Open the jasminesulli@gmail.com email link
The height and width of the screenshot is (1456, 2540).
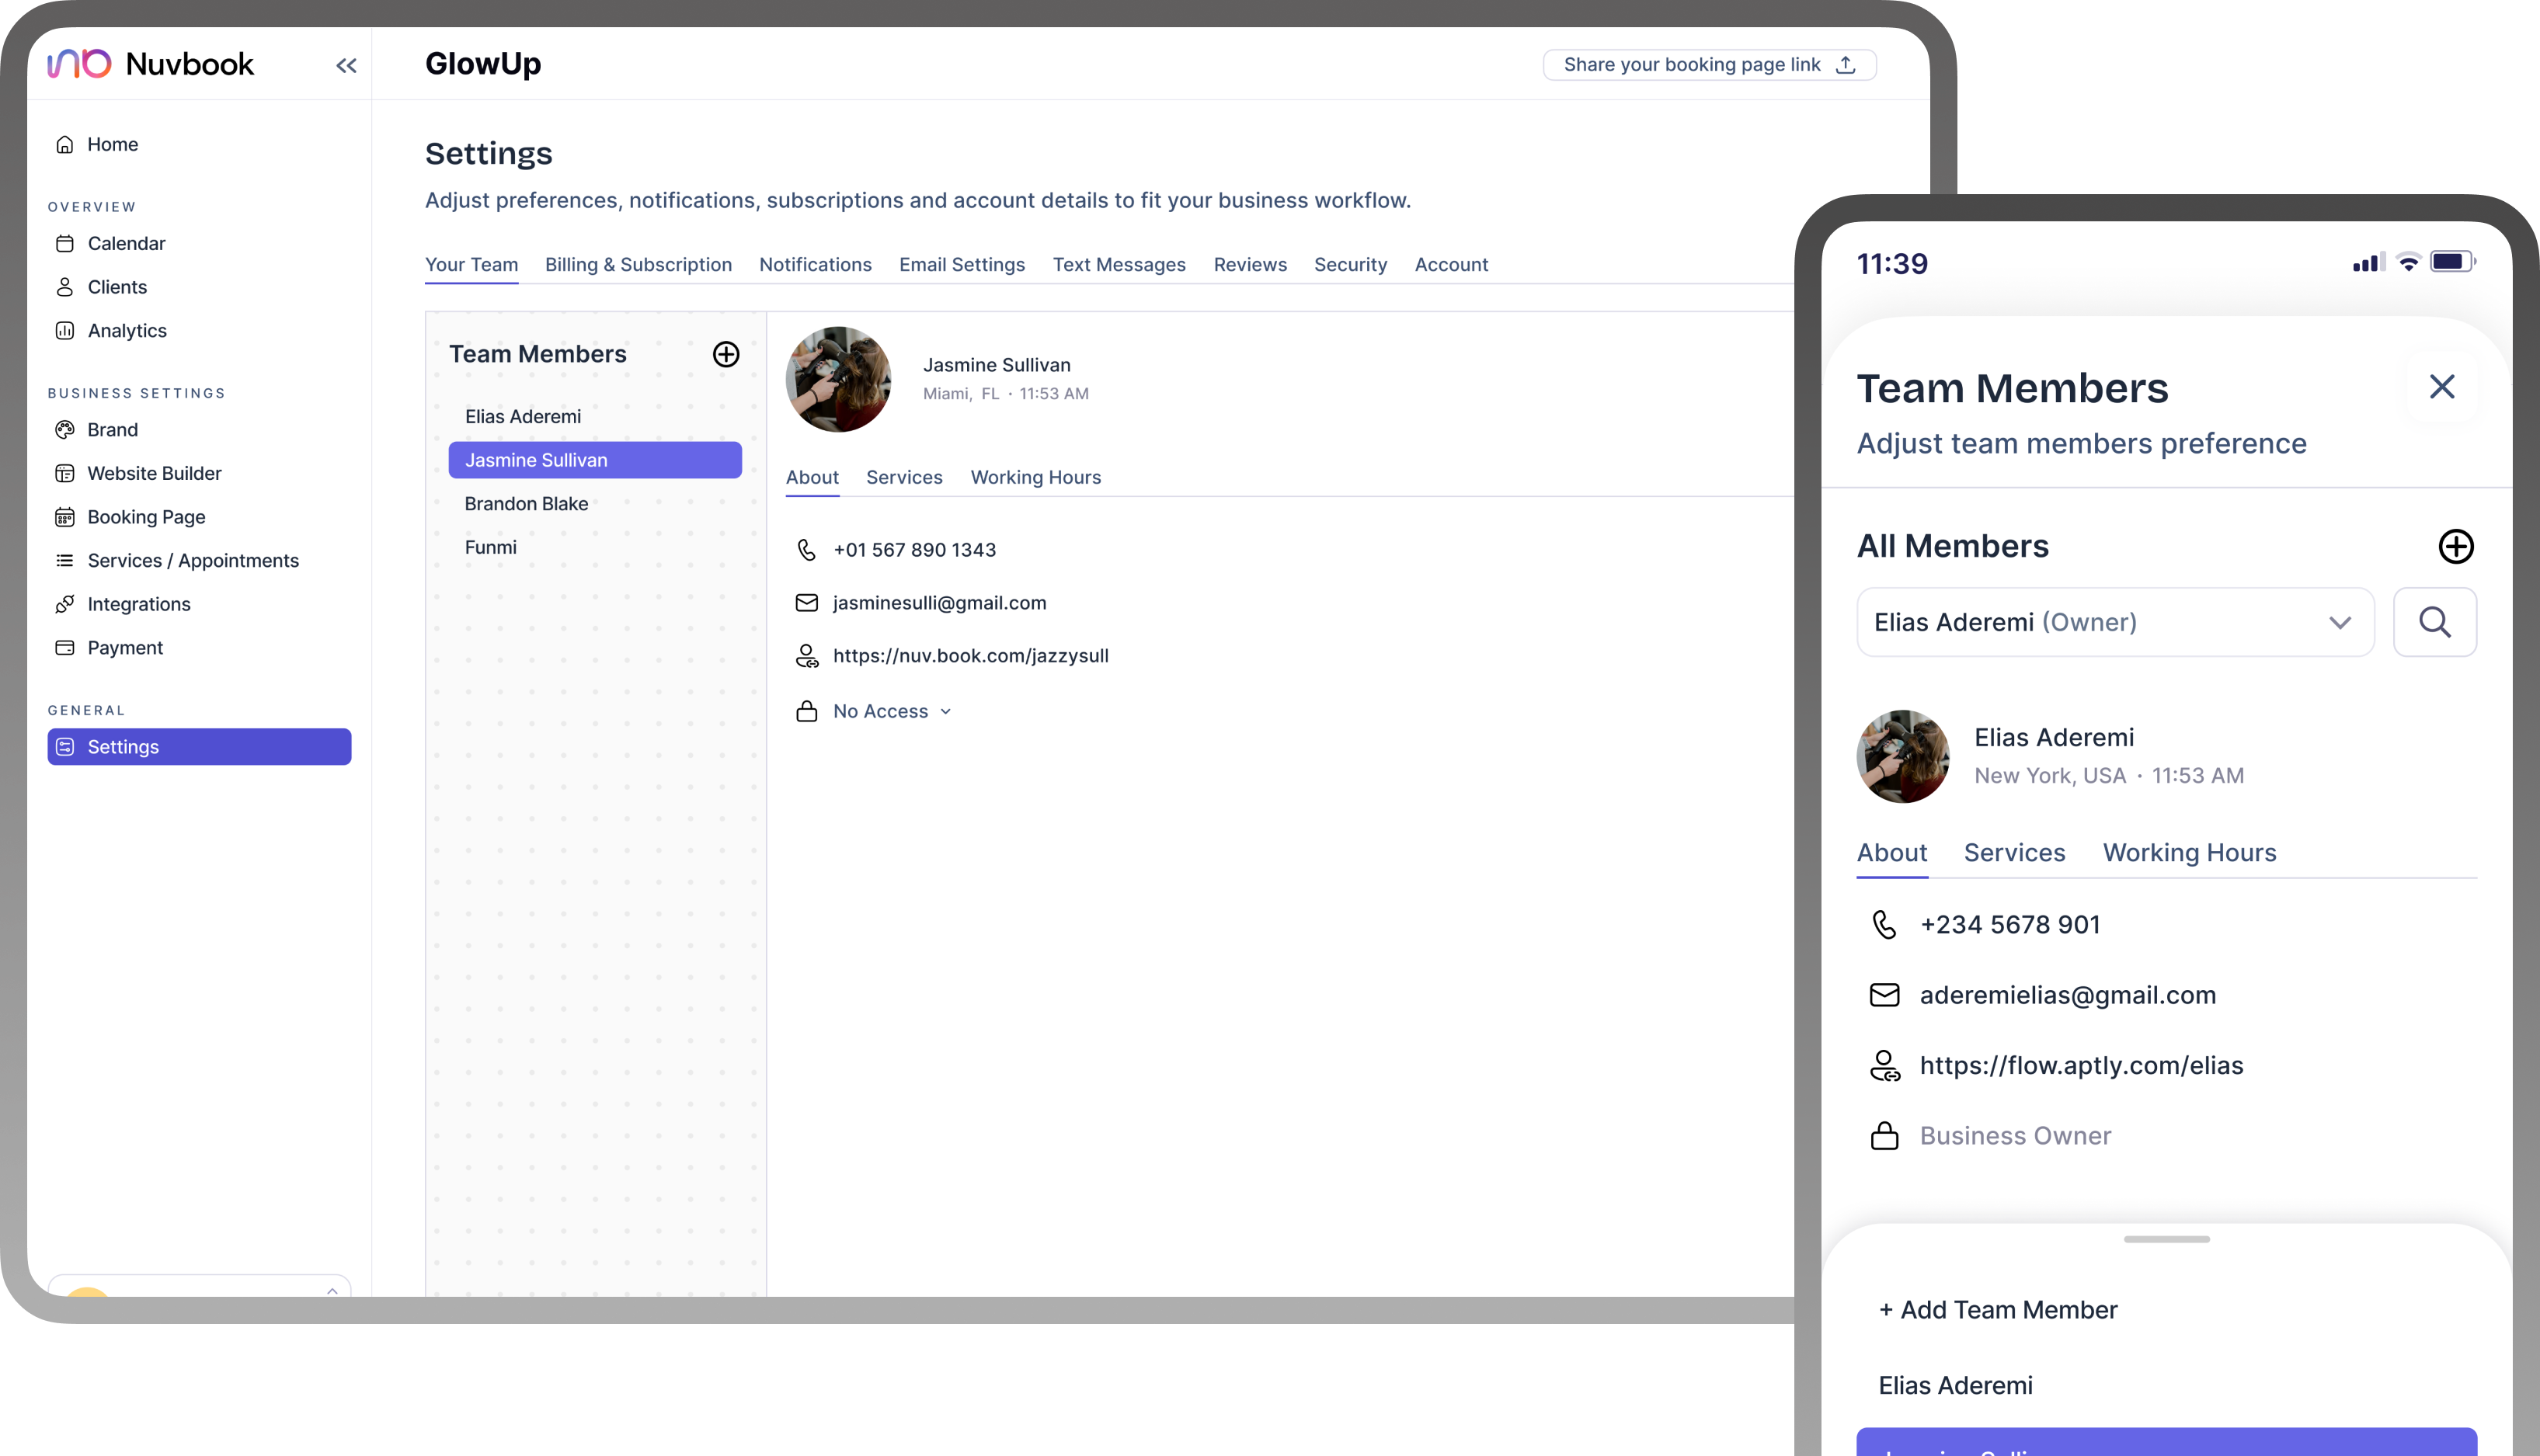coord(939,603)
